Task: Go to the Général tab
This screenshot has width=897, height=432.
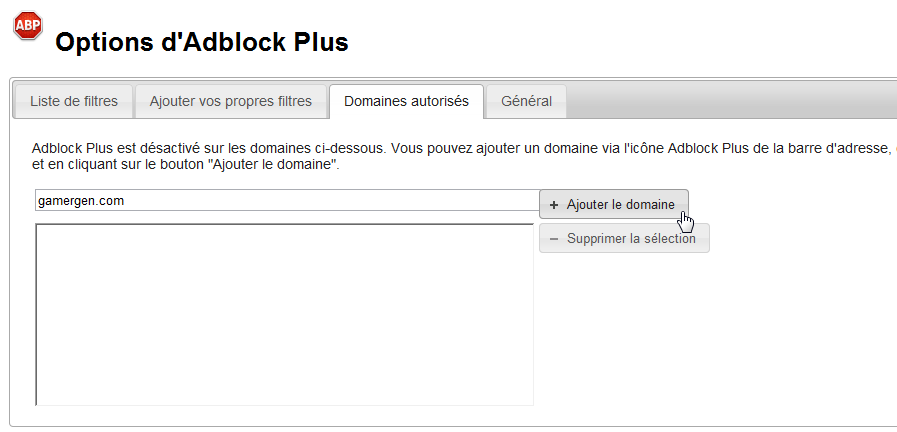Action: pyautogui.click(x=526, y=101)
